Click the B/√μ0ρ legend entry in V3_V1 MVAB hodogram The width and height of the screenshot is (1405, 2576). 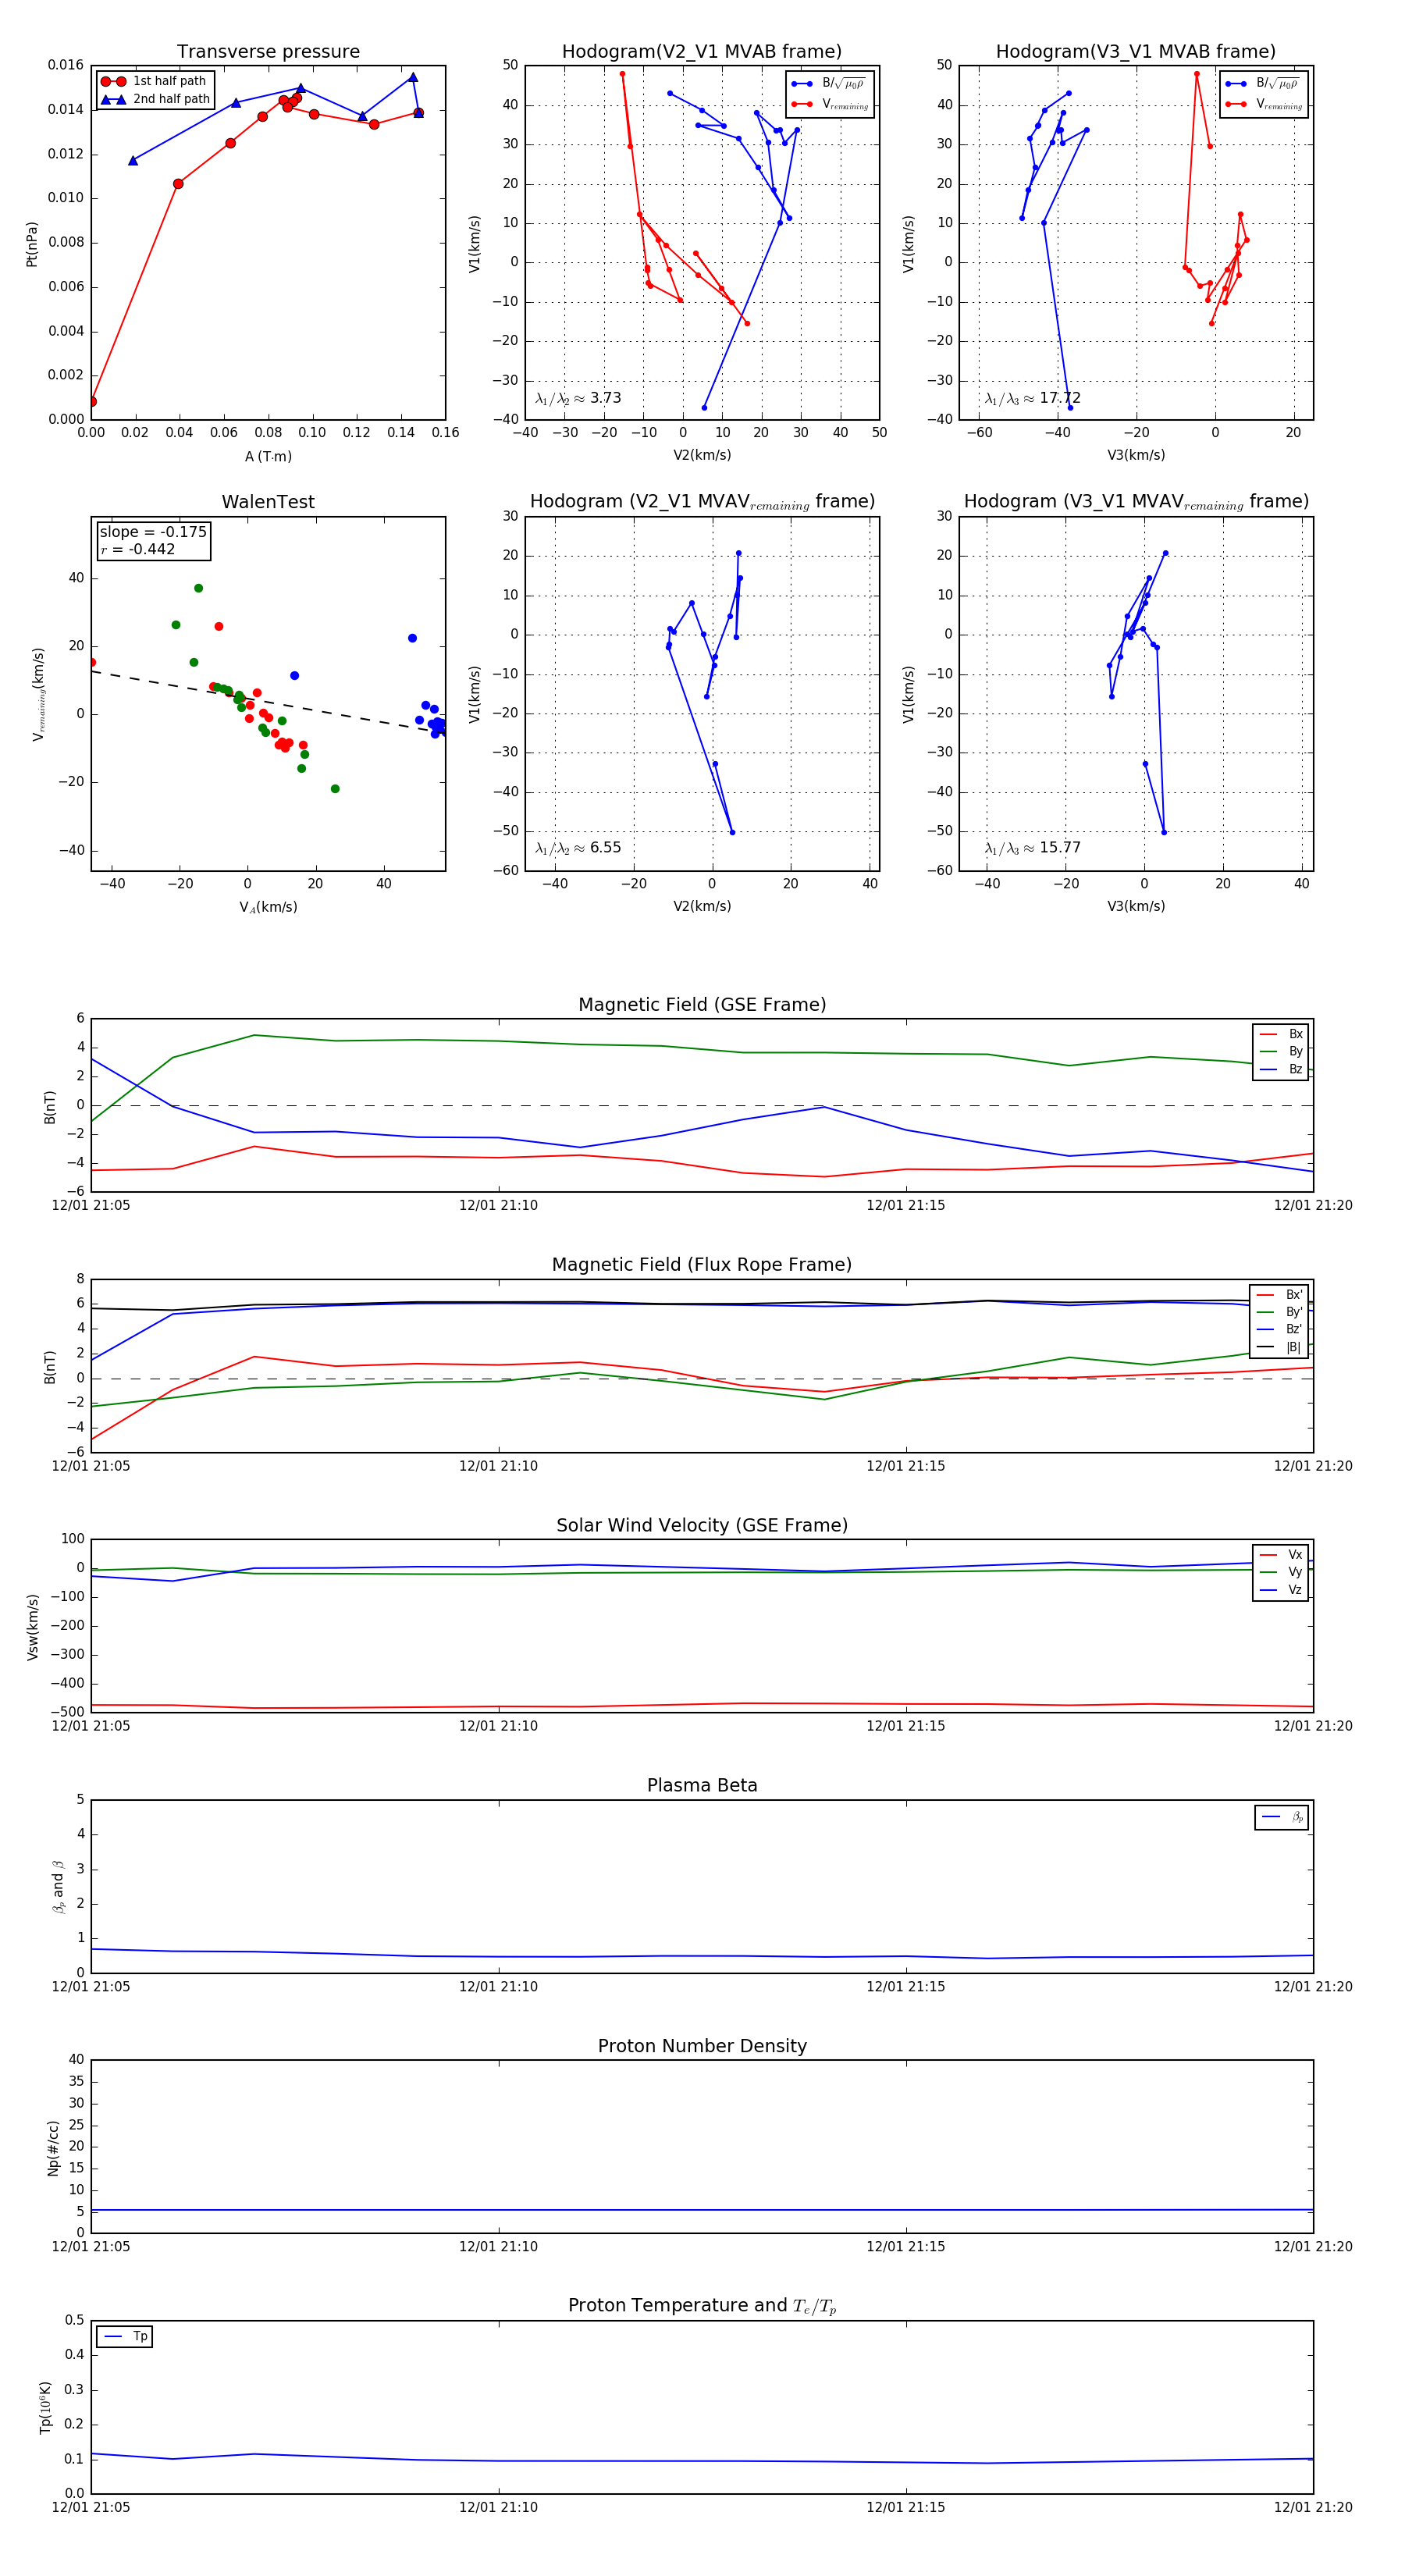(1264, 83)
